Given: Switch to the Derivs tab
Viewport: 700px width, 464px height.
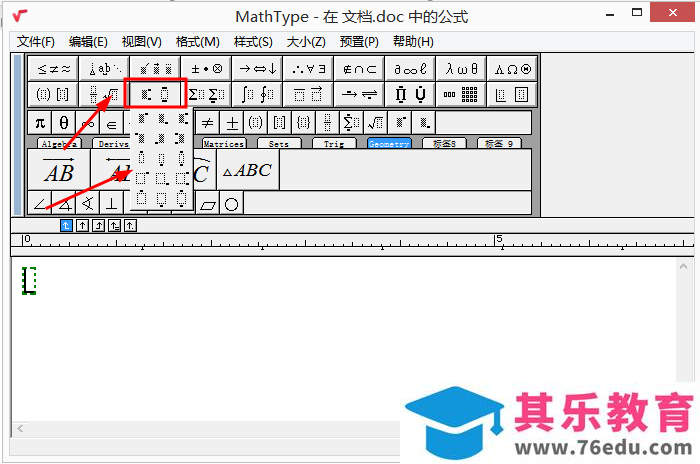Looking at the screenshot, I should click(112, 143).
